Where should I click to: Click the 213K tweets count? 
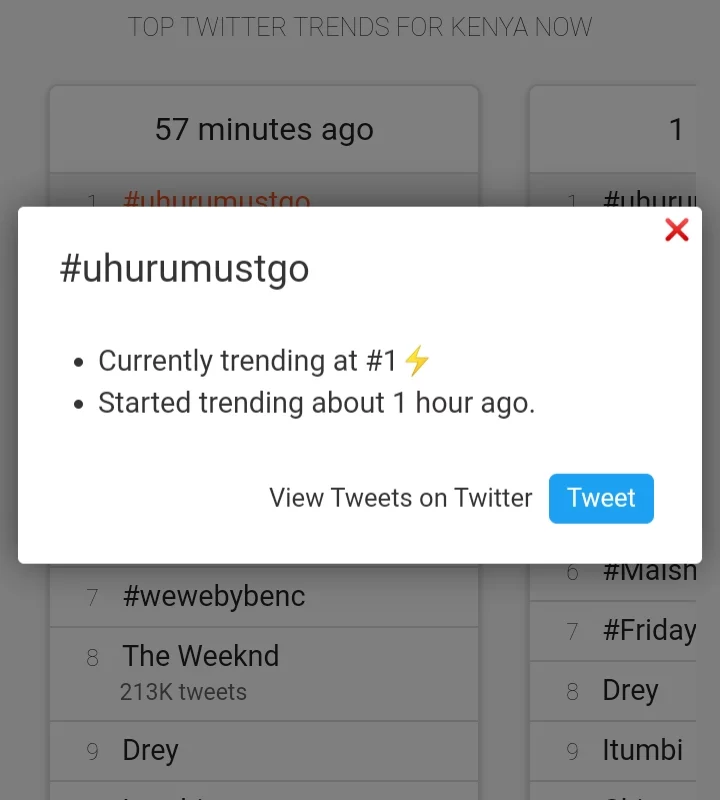coord(183,691)
